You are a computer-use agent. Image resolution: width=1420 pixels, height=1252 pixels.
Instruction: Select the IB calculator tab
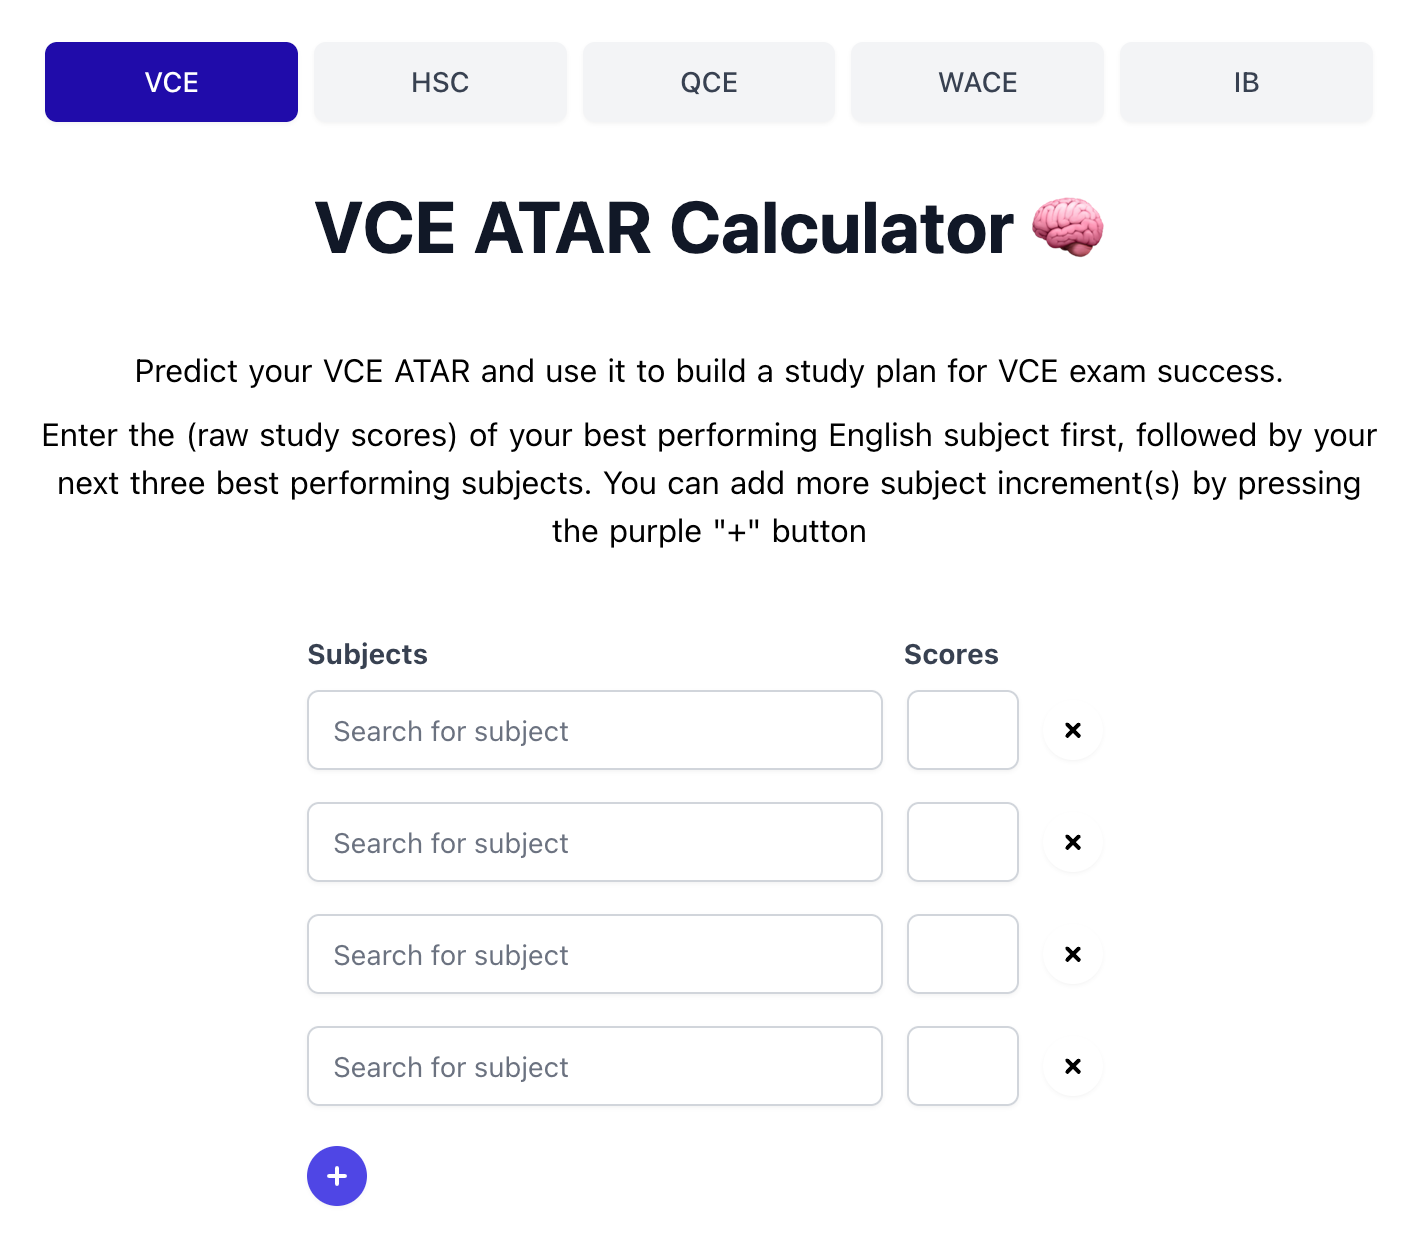tap(1246, 82)
